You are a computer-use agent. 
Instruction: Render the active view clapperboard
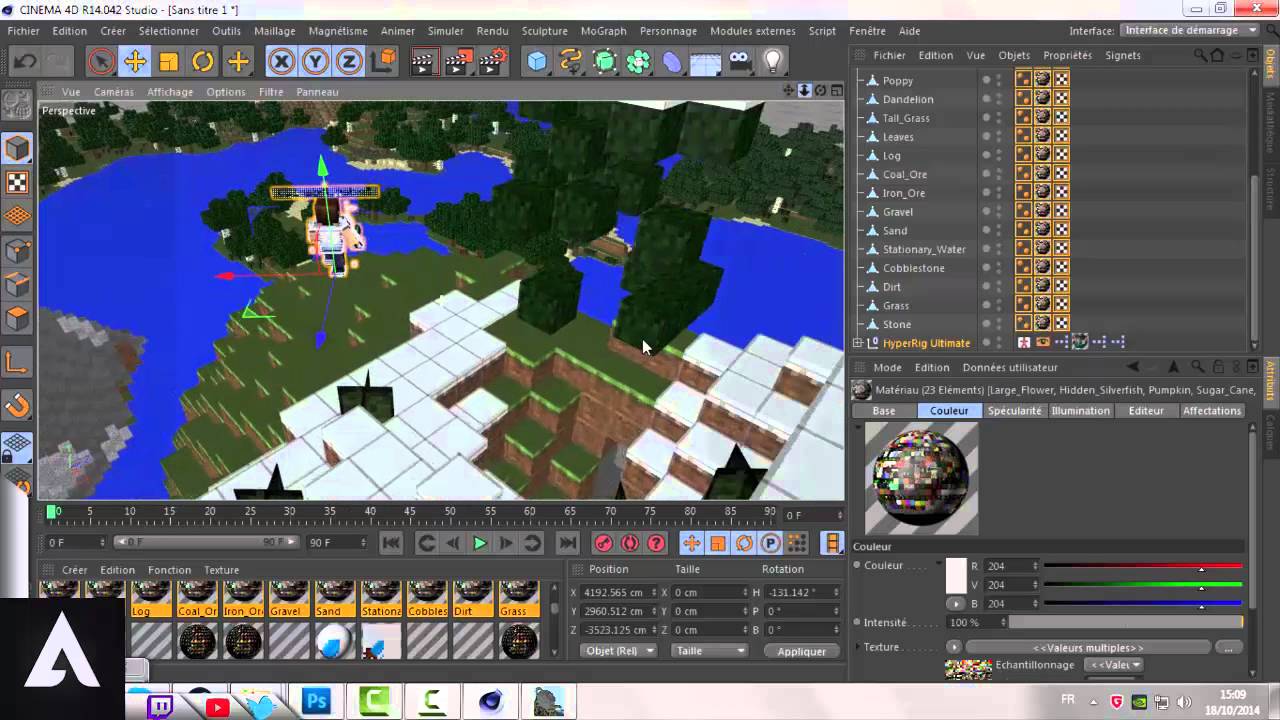424,62
